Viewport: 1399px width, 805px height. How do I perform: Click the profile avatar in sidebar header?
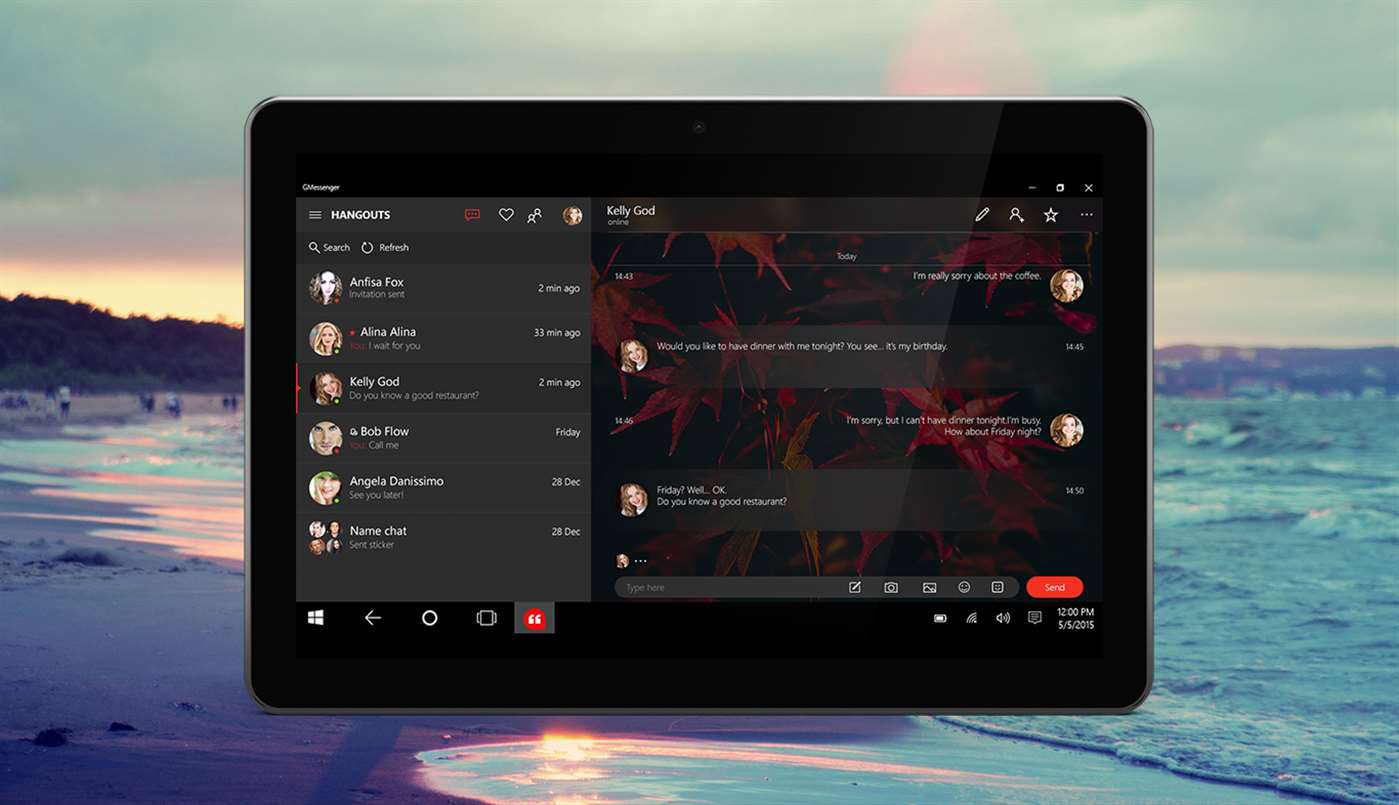[572, 215]
